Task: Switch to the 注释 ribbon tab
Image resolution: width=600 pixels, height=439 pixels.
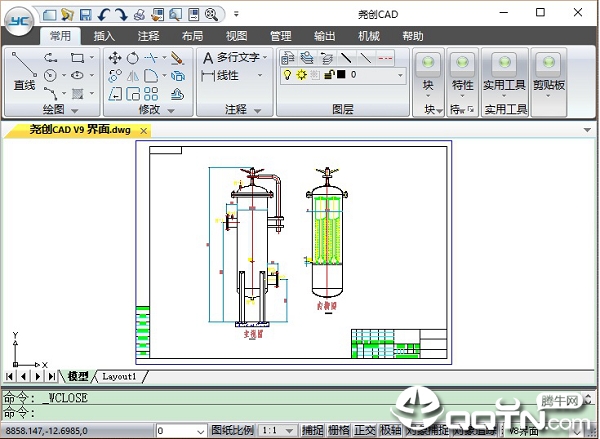Action: (x=148, y=36)
